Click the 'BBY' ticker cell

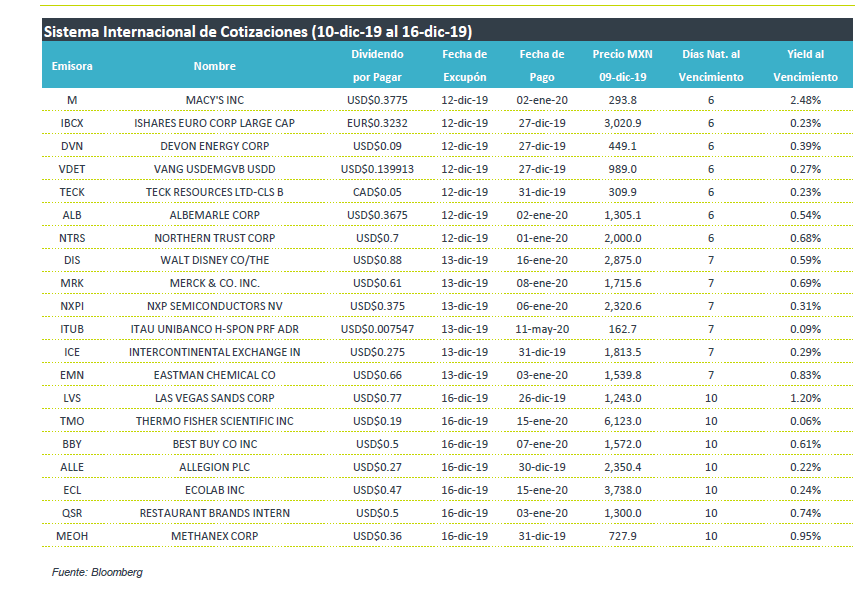tap(72, 445)
